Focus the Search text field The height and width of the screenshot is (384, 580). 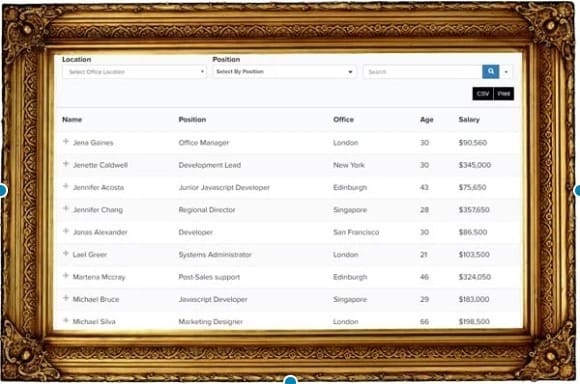coord(422,72)
